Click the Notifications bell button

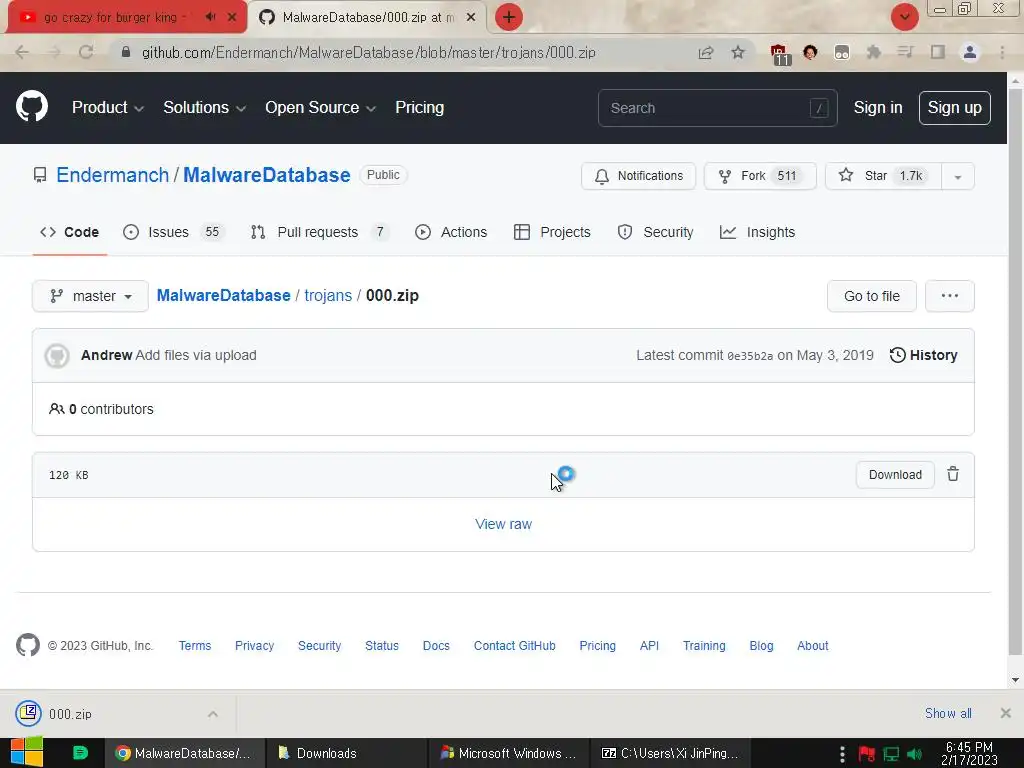coord(638,176)
